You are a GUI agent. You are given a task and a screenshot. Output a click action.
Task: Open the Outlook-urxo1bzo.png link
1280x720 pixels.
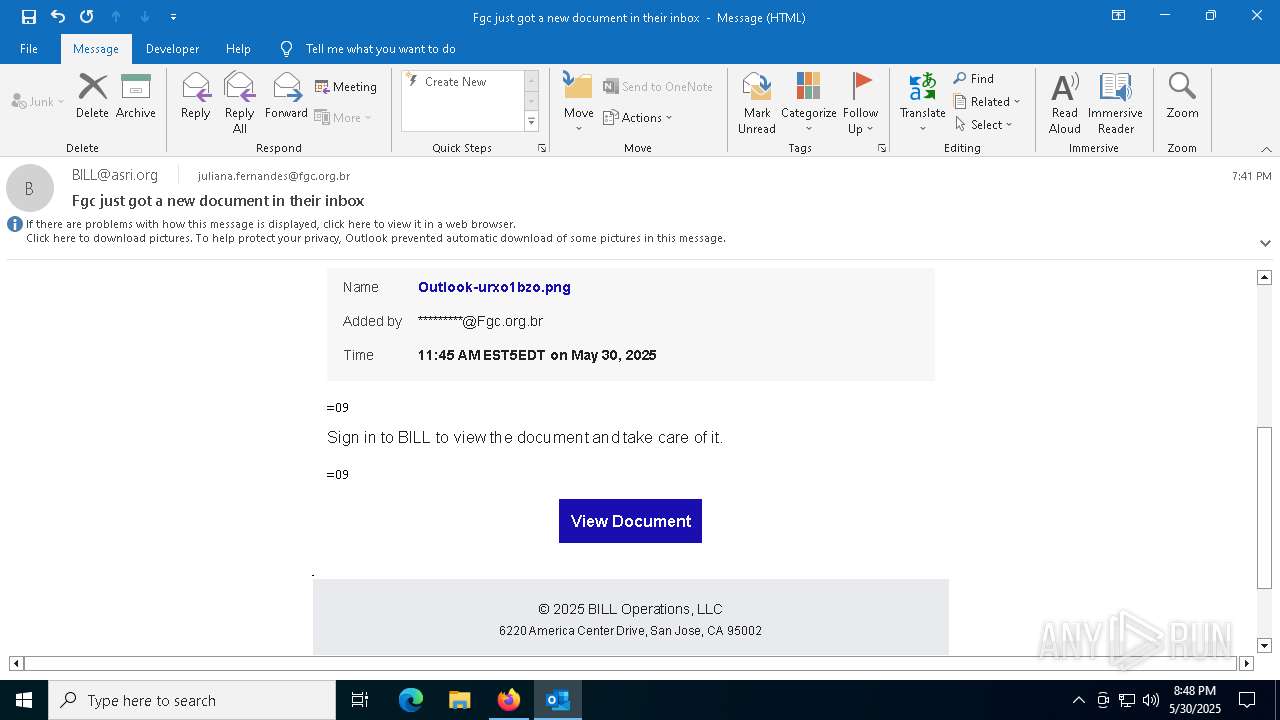(494, 287)
